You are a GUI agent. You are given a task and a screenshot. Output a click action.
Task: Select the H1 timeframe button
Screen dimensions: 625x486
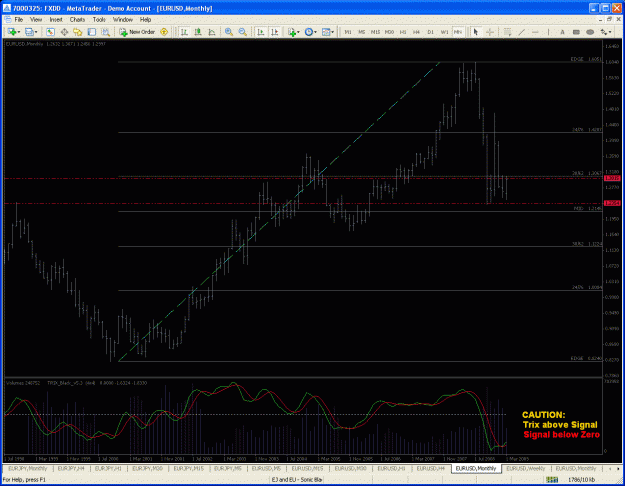403,32
